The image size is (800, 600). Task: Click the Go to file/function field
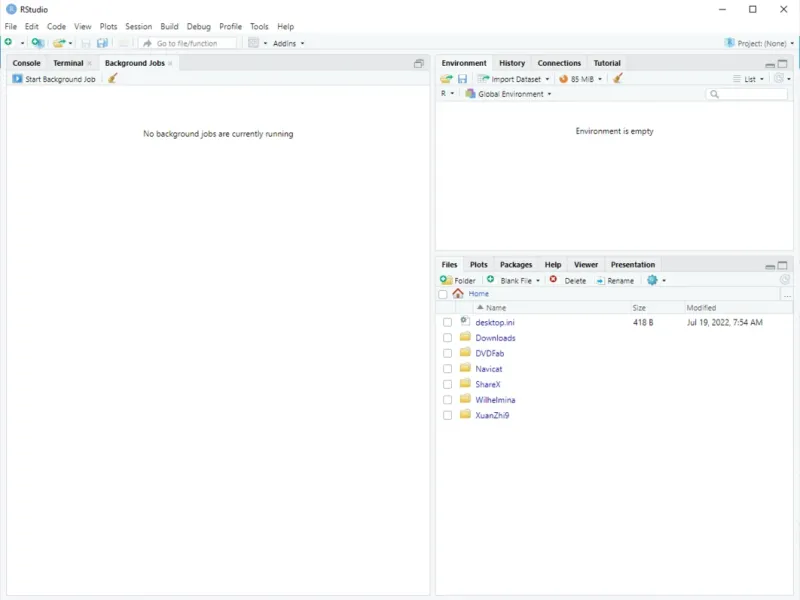coord(188,43)
